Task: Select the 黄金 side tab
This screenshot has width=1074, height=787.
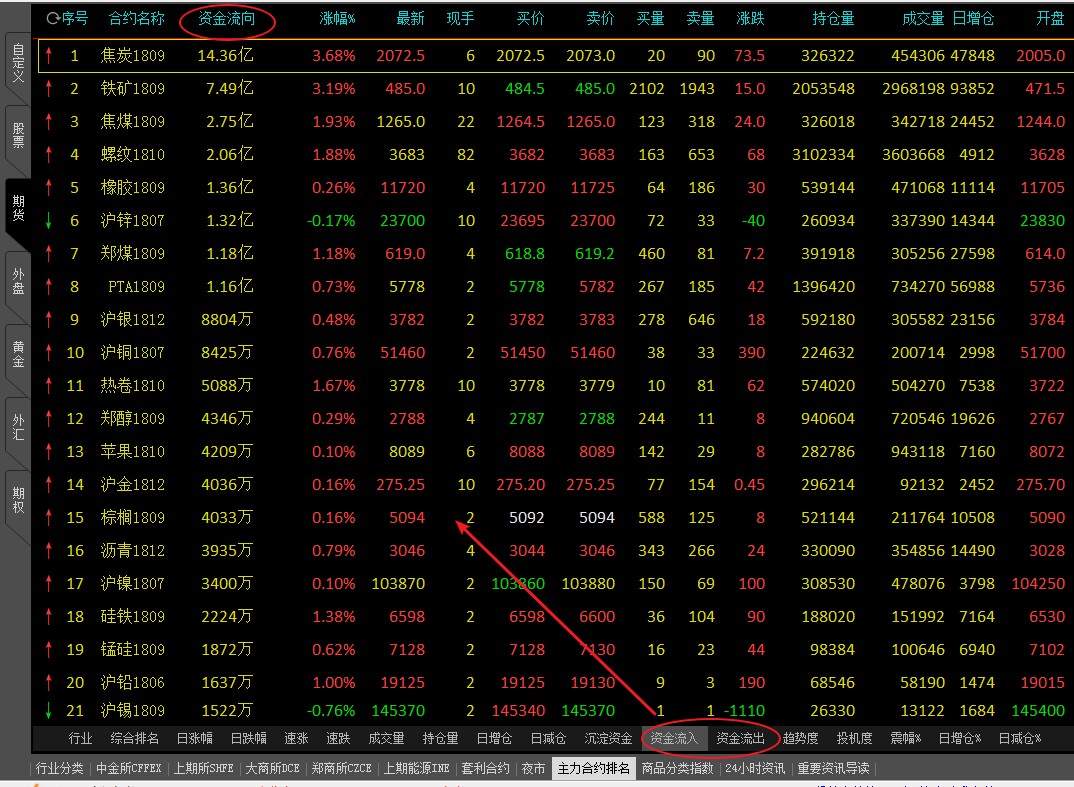Action: (x=17, y=354)
